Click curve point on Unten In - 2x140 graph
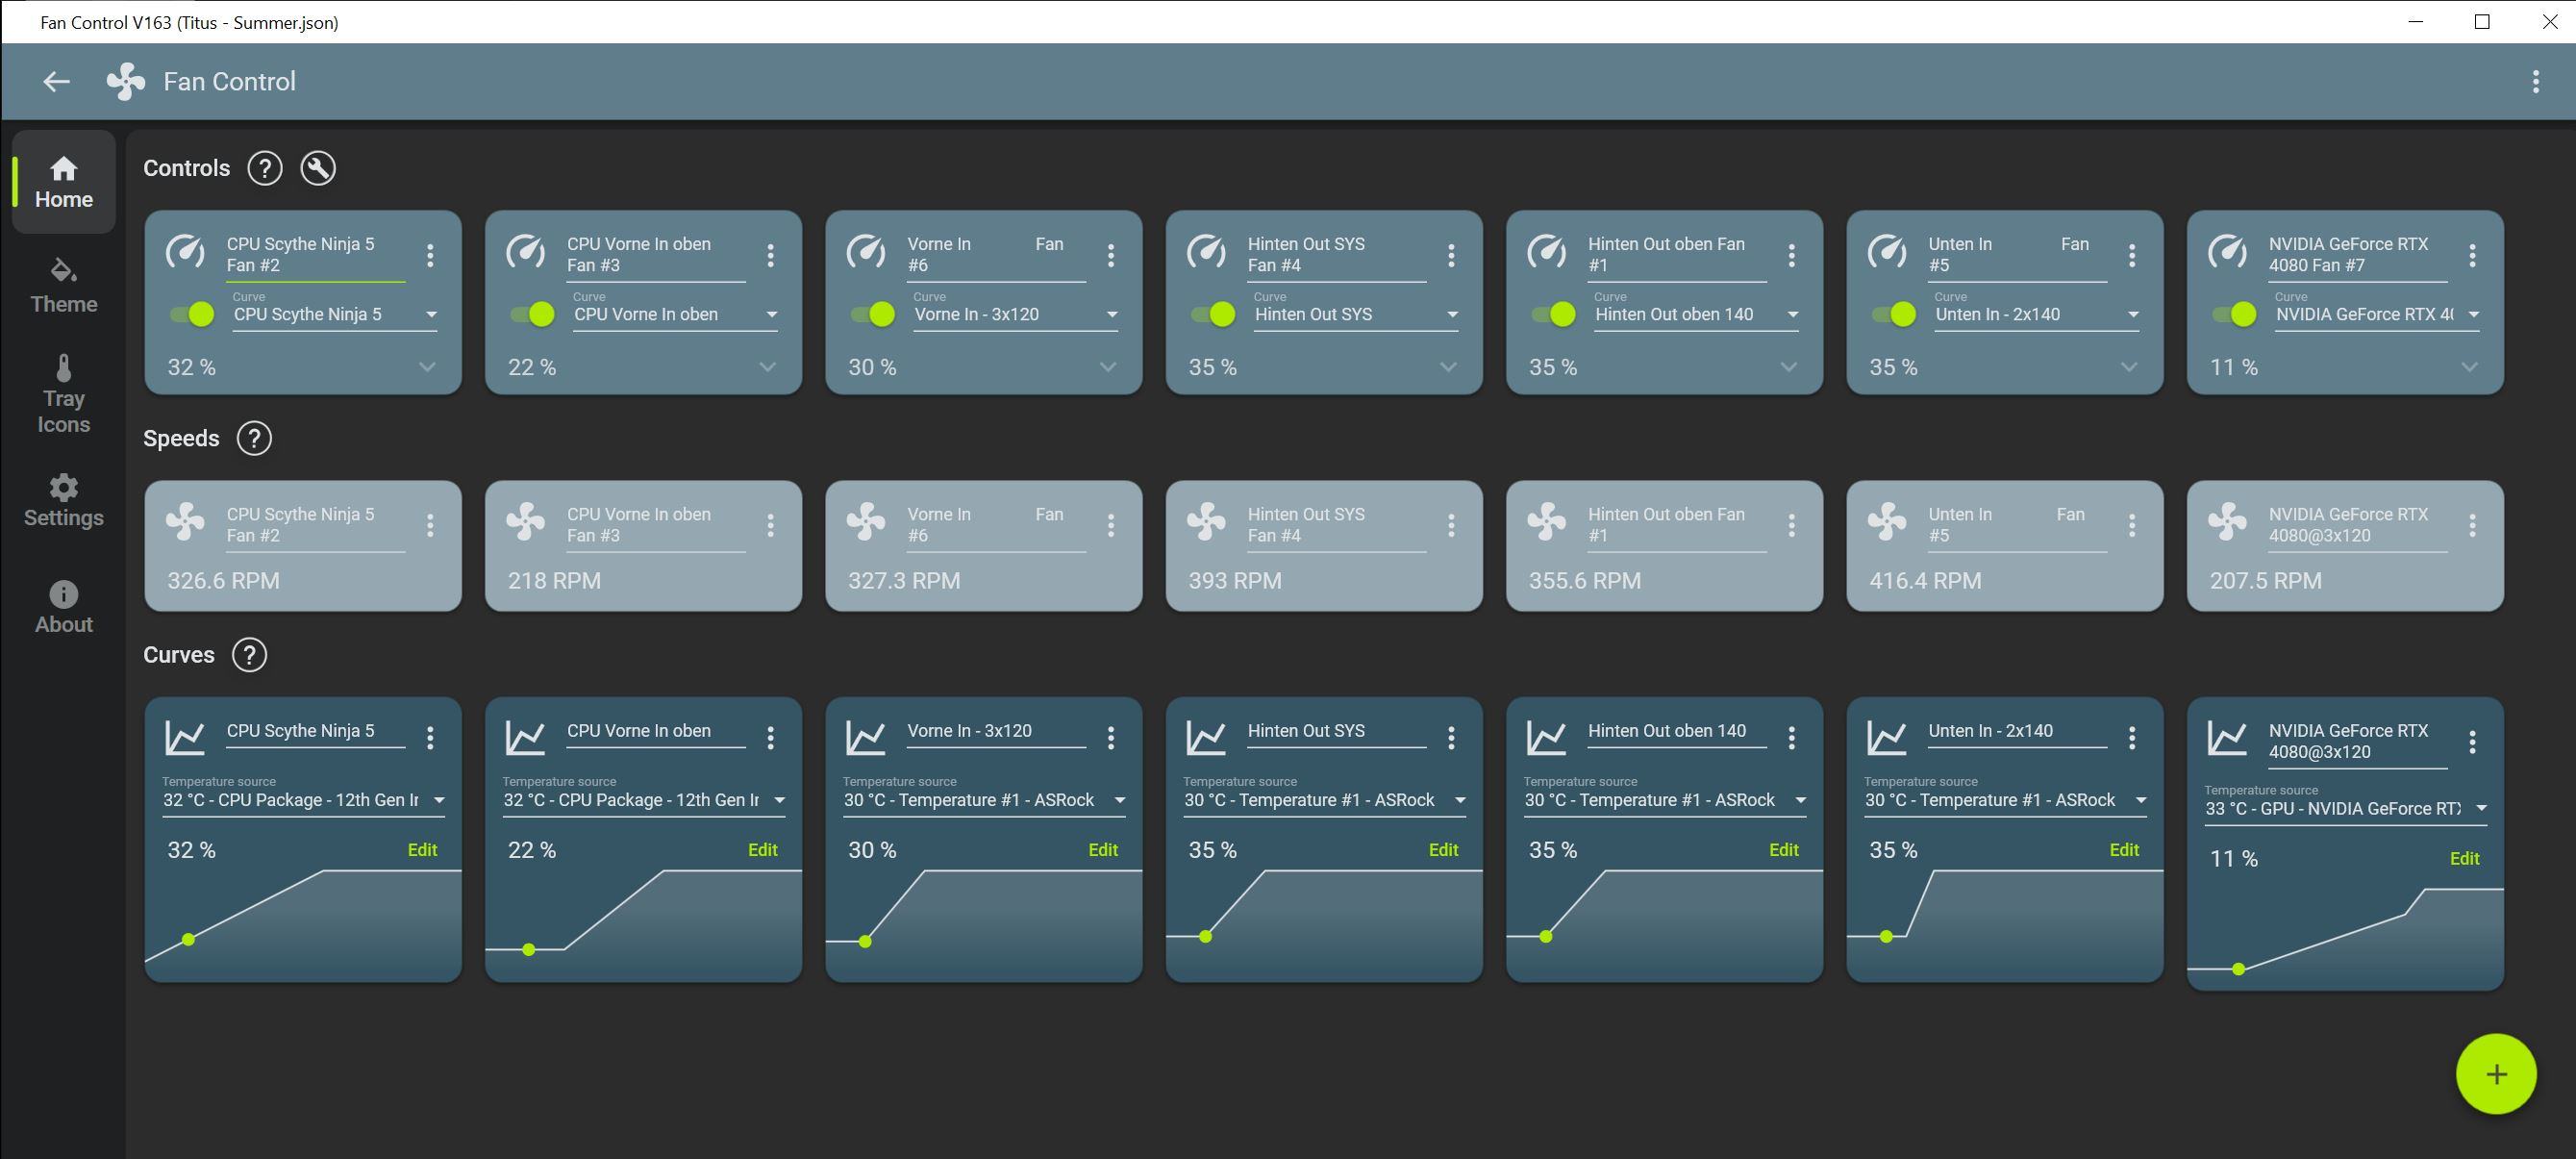The height and width of the screenshot is (1159, 2576). 1886,937
